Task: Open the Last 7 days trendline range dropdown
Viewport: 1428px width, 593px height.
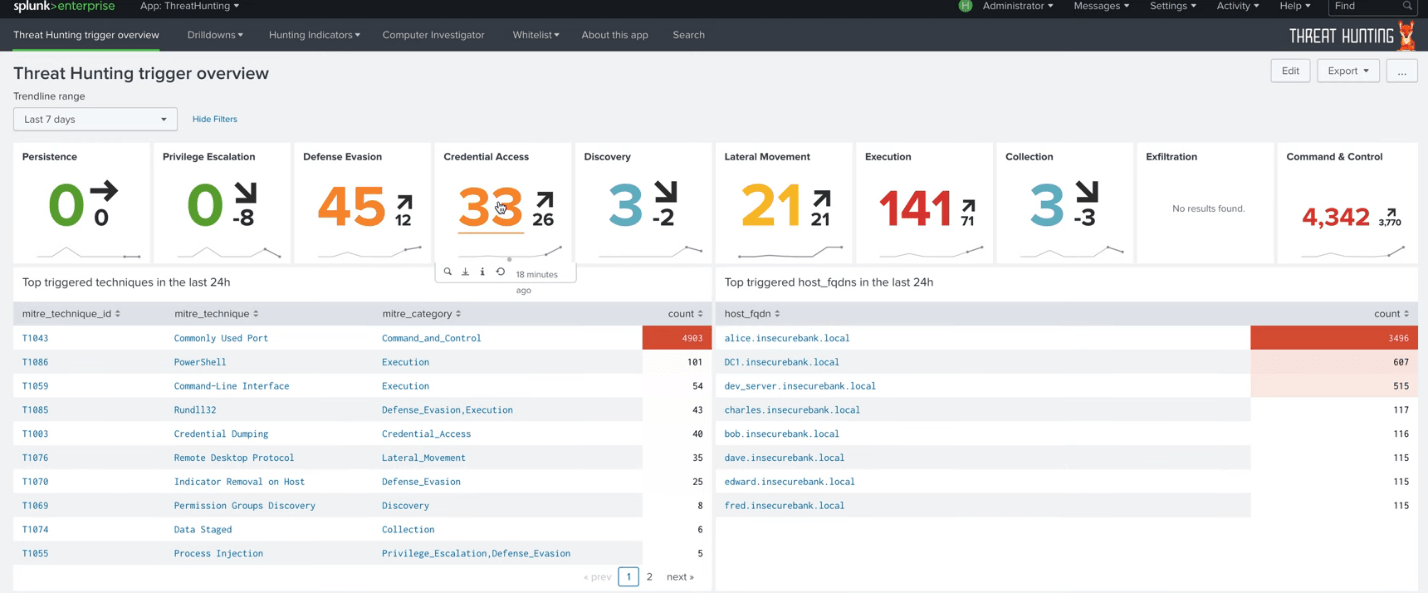Action: [95, 118]
